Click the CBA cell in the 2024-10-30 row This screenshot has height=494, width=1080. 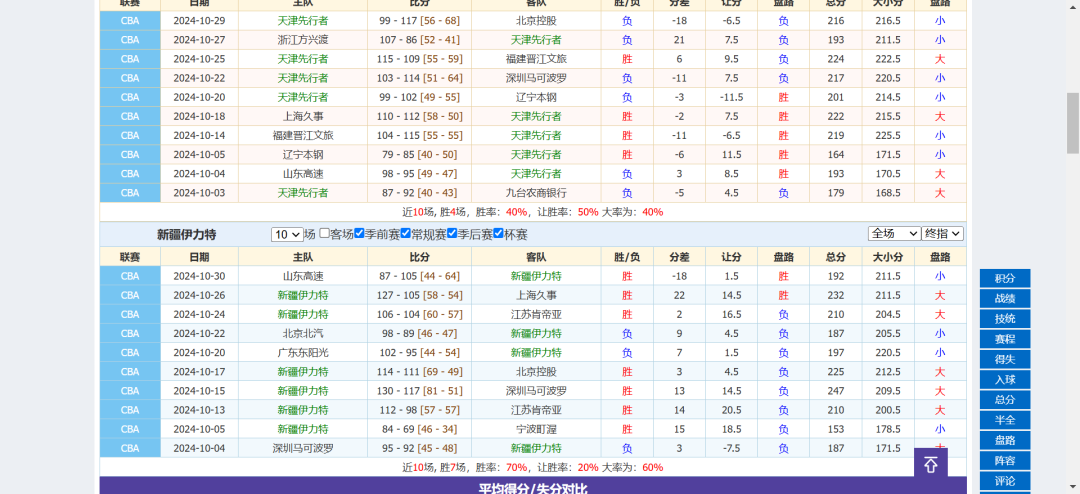coord(130,276)
